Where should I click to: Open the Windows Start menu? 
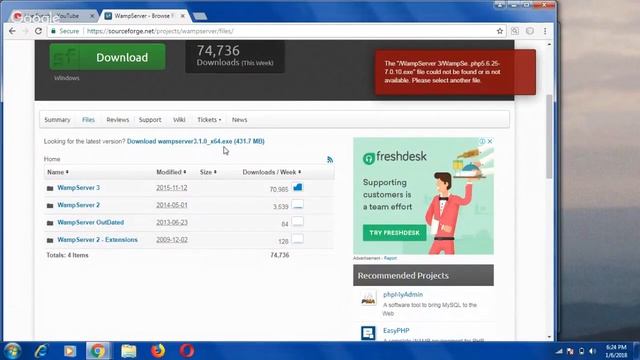point(12,351)
